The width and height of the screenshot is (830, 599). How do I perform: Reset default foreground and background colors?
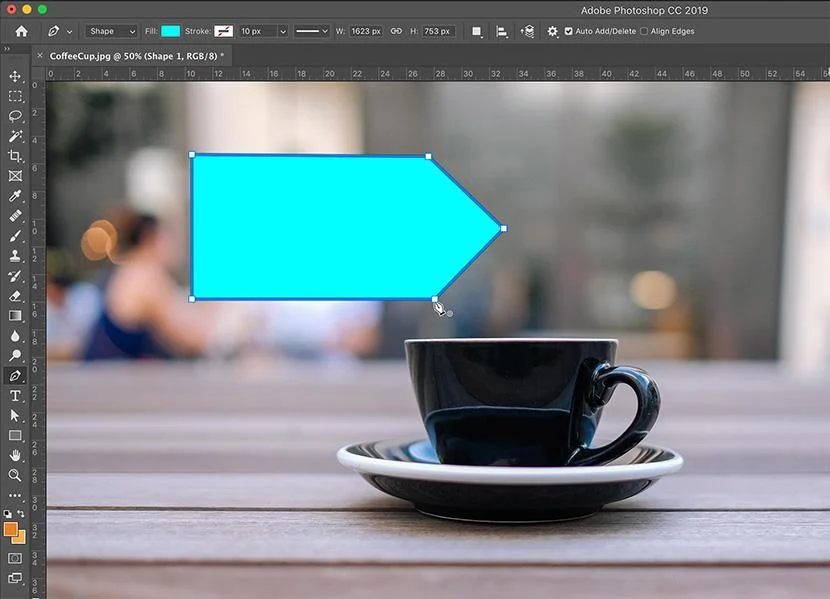pos(7,513)
